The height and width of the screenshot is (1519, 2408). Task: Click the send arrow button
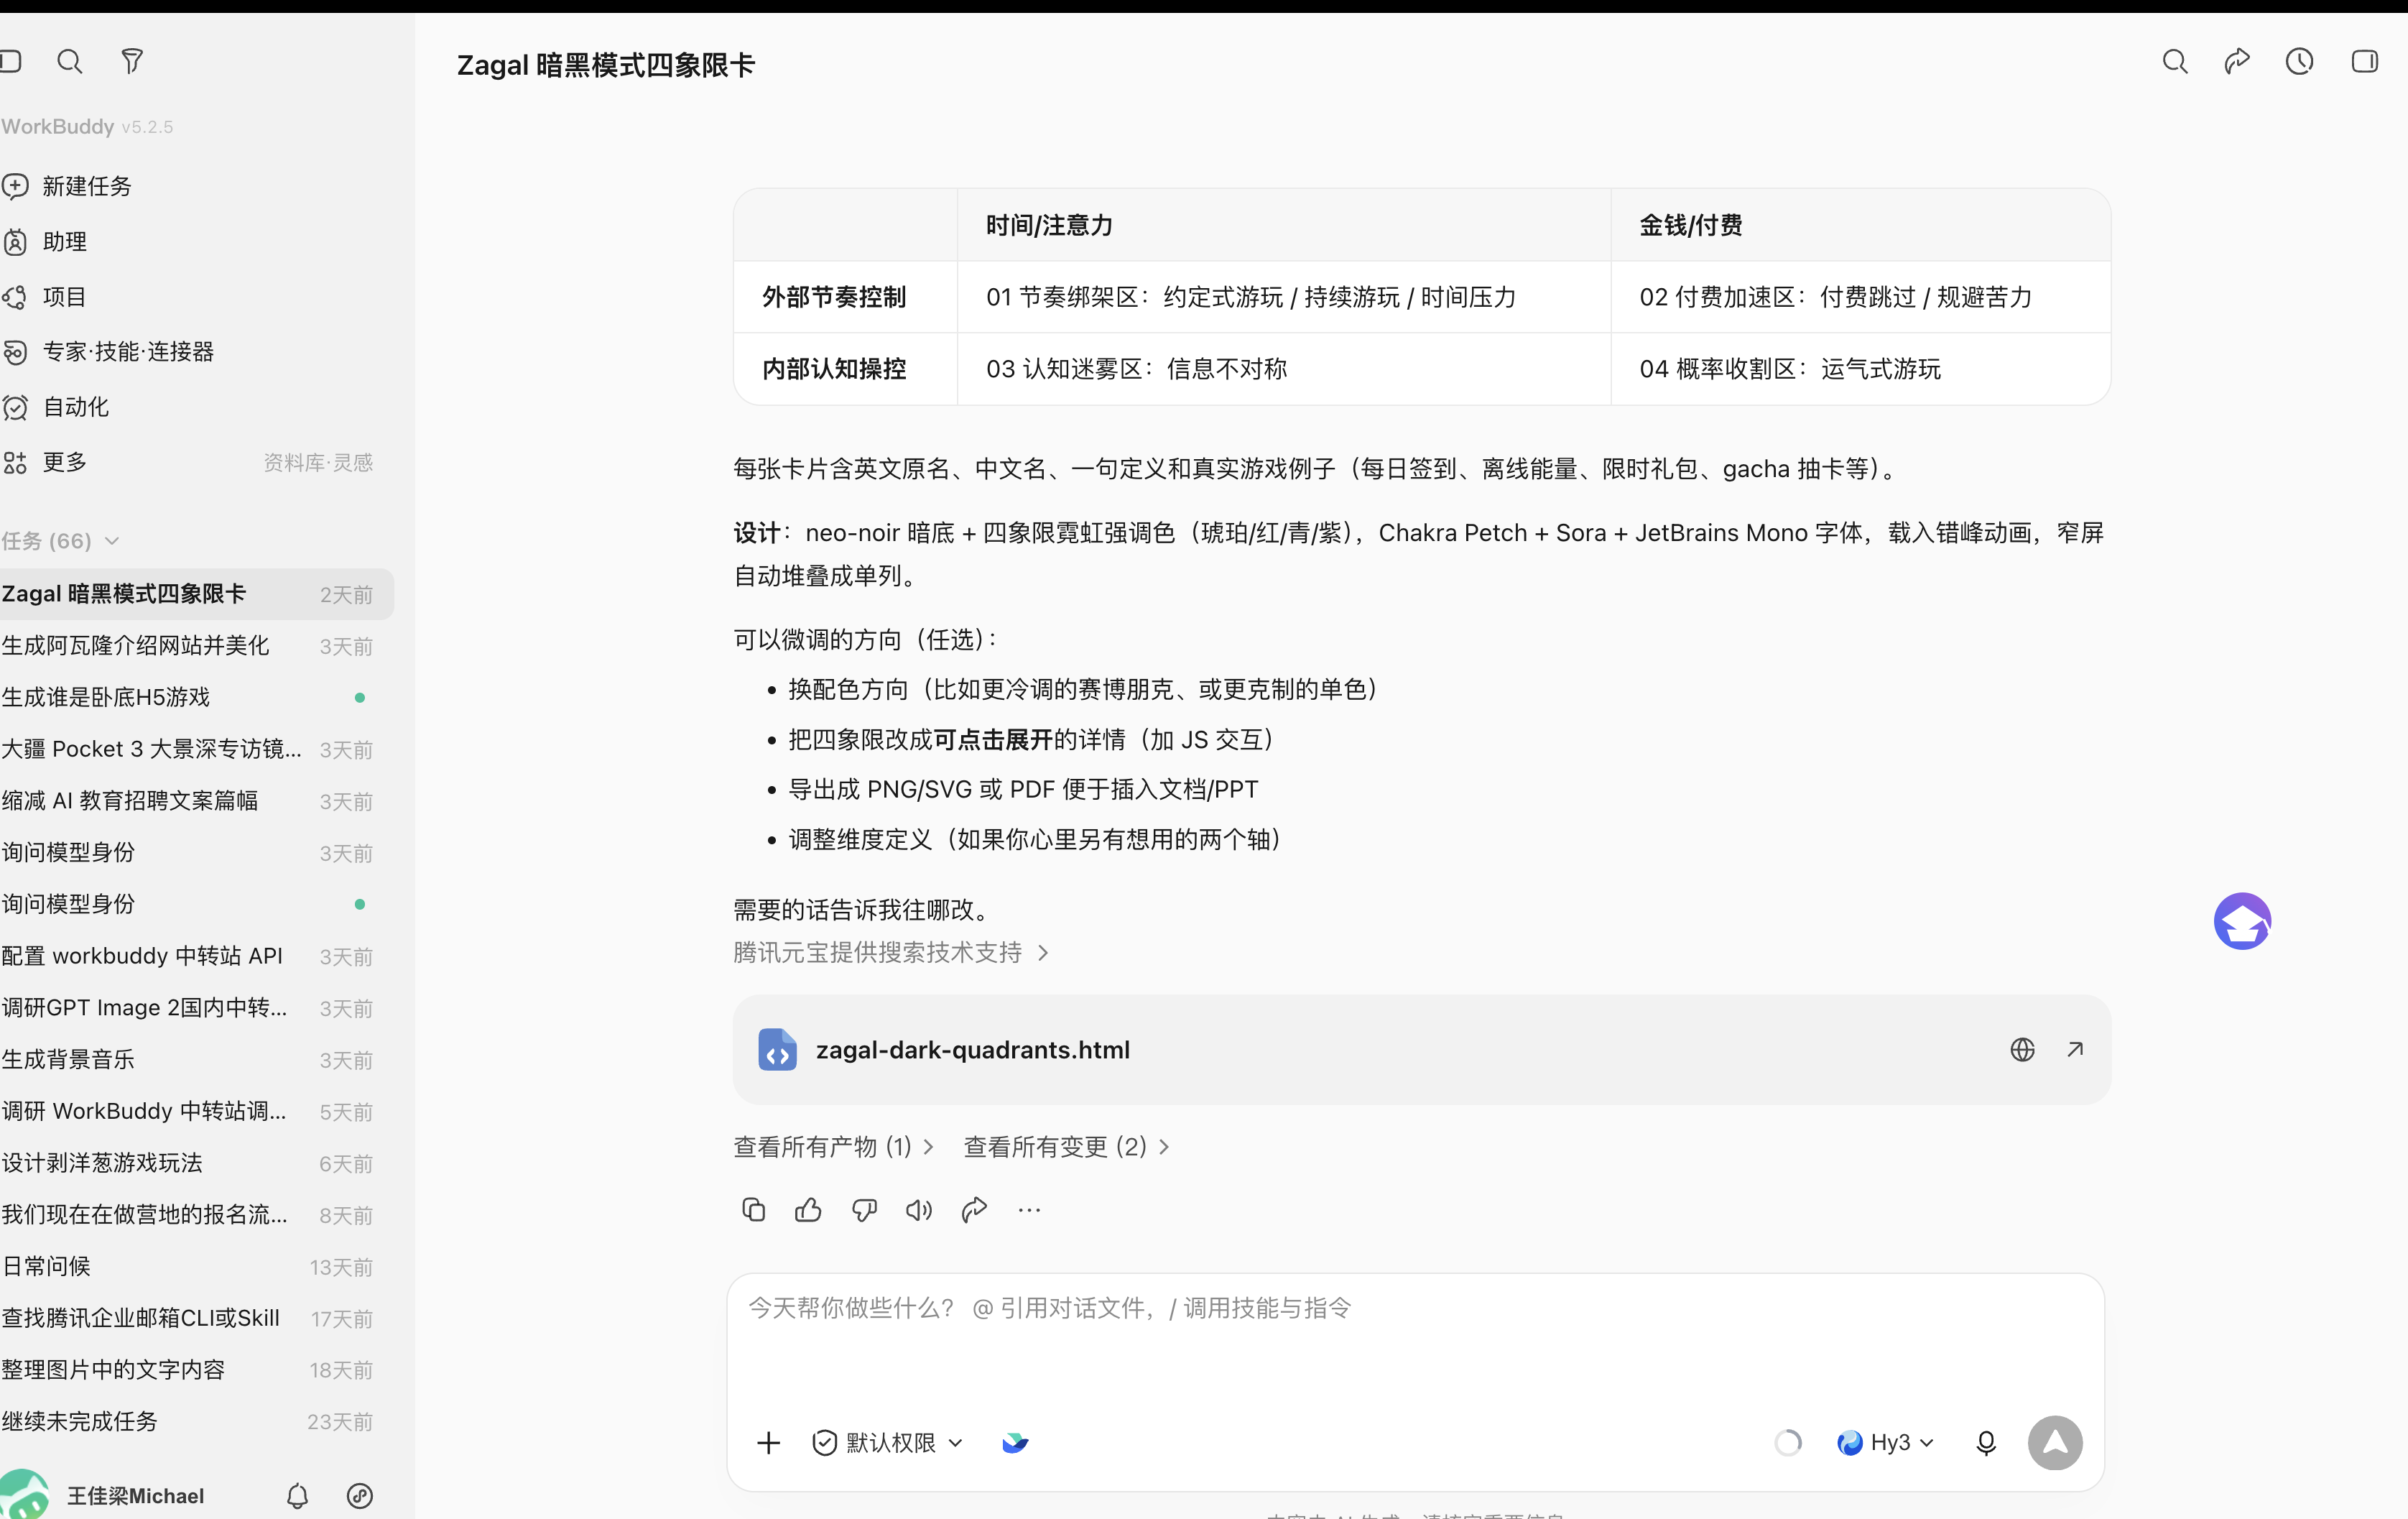[x=2055, y=1443]
